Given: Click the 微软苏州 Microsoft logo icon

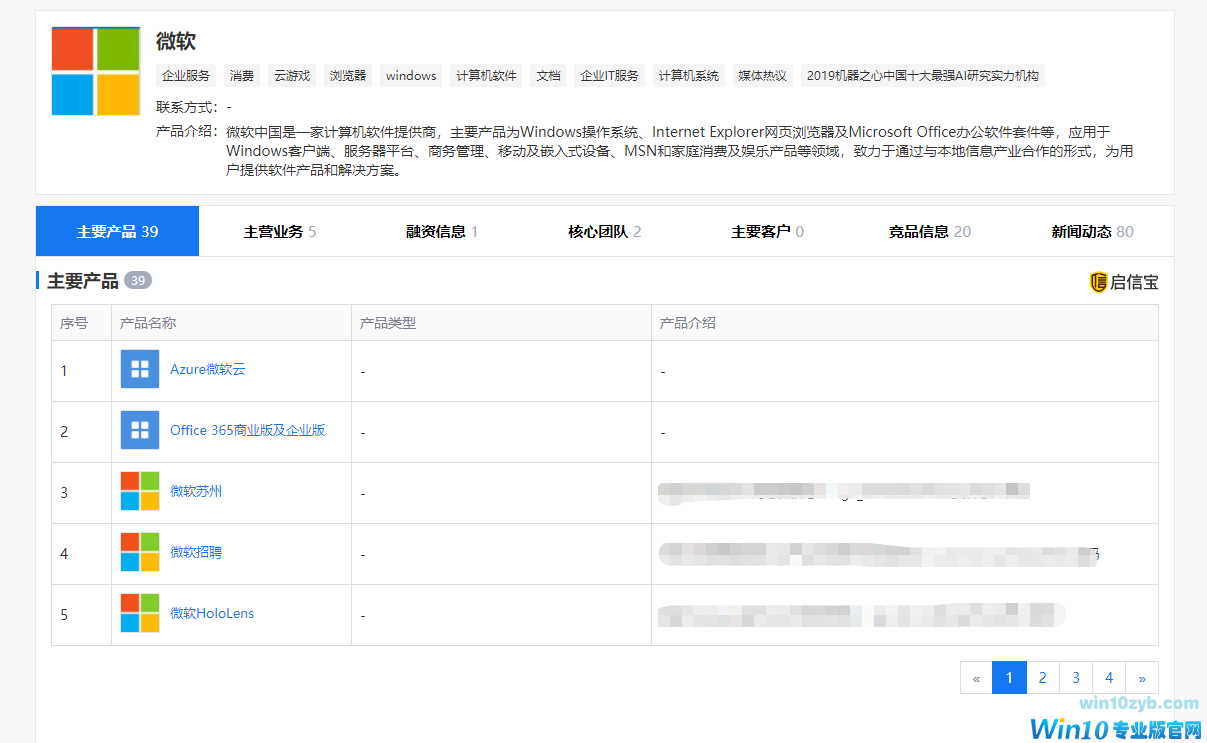Looking at the screenshot, I should point(140,491).
